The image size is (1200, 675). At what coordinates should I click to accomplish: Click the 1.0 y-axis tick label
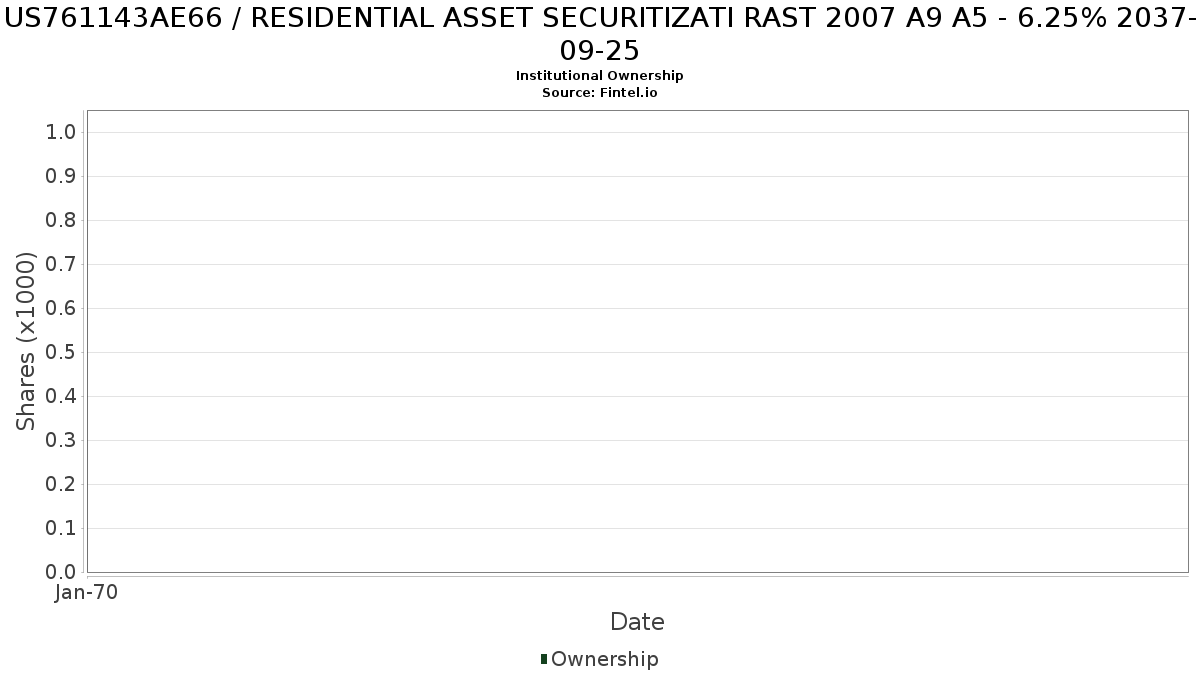[x=62, y=133]
